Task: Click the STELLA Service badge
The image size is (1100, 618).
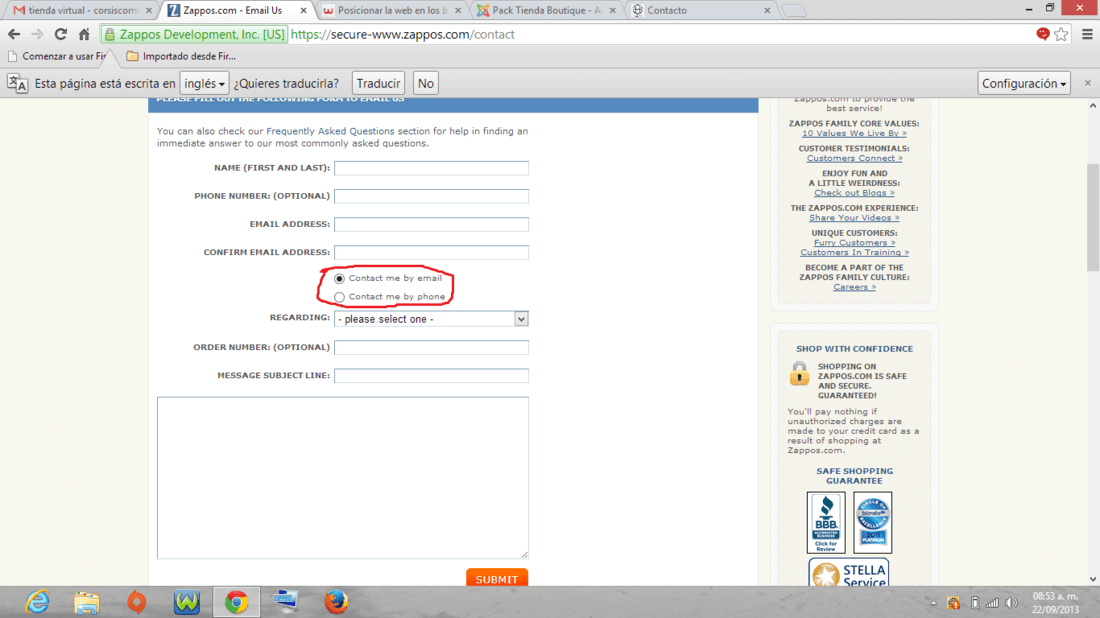Action: tap(849, 573)
